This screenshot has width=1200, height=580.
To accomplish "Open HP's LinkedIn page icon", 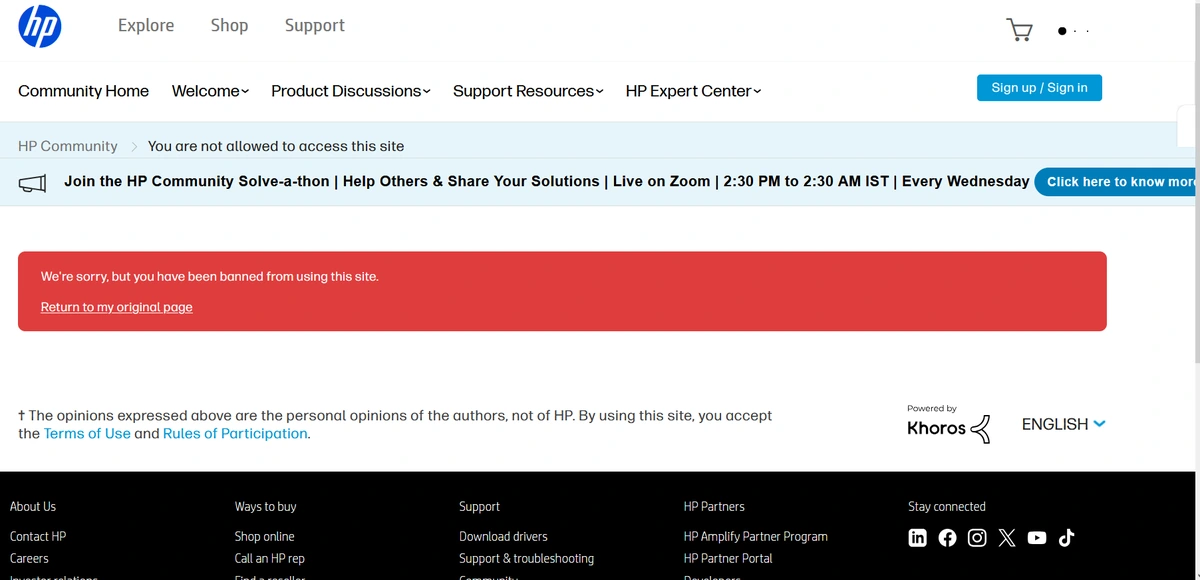I will pos(918,538).
